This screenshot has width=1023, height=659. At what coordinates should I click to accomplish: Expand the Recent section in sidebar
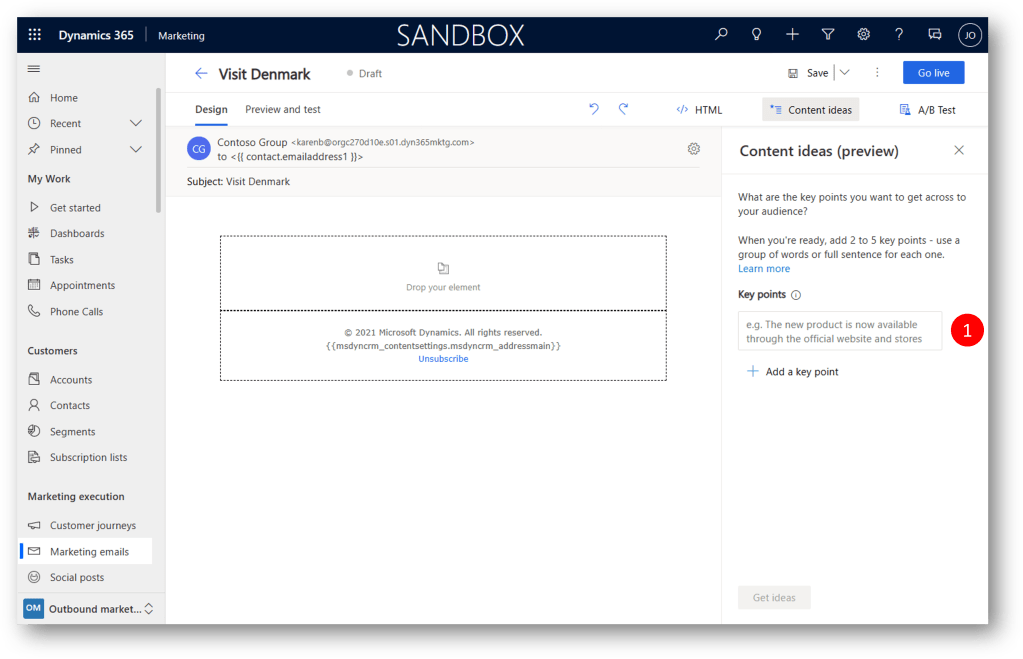136,124
